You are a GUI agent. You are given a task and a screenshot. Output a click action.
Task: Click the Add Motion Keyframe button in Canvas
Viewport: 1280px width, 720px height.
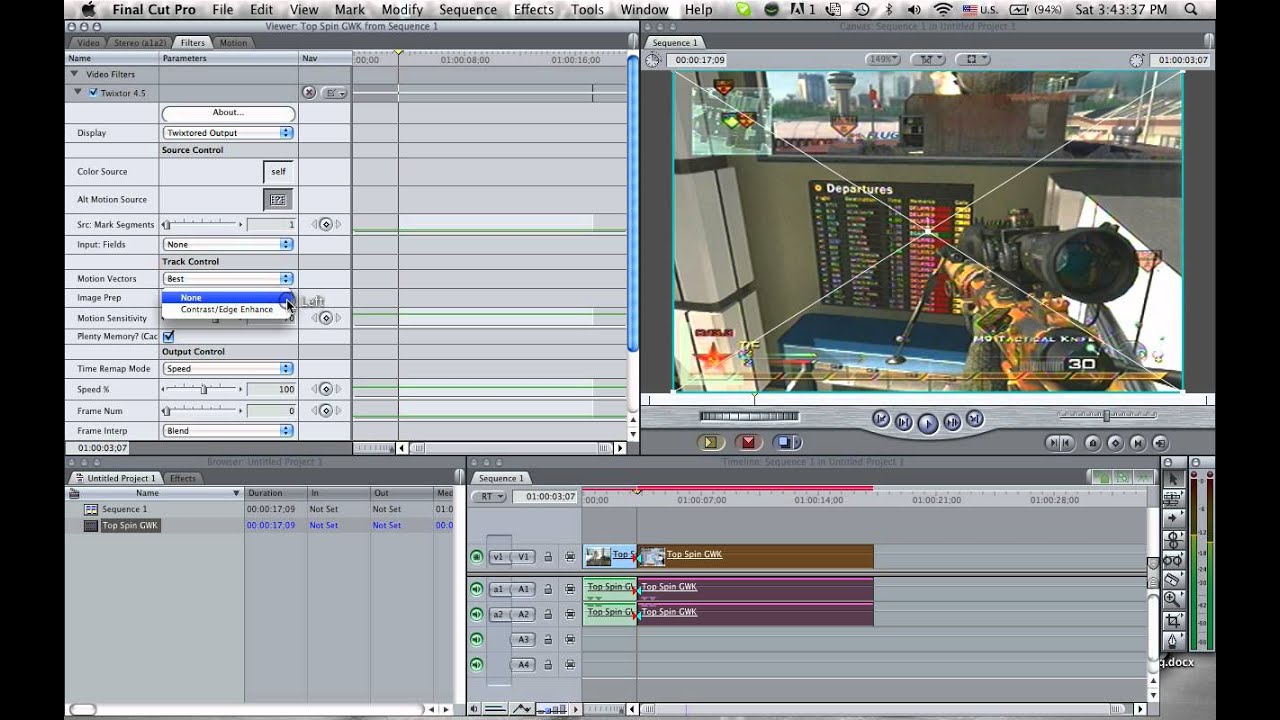[1115, 443]
